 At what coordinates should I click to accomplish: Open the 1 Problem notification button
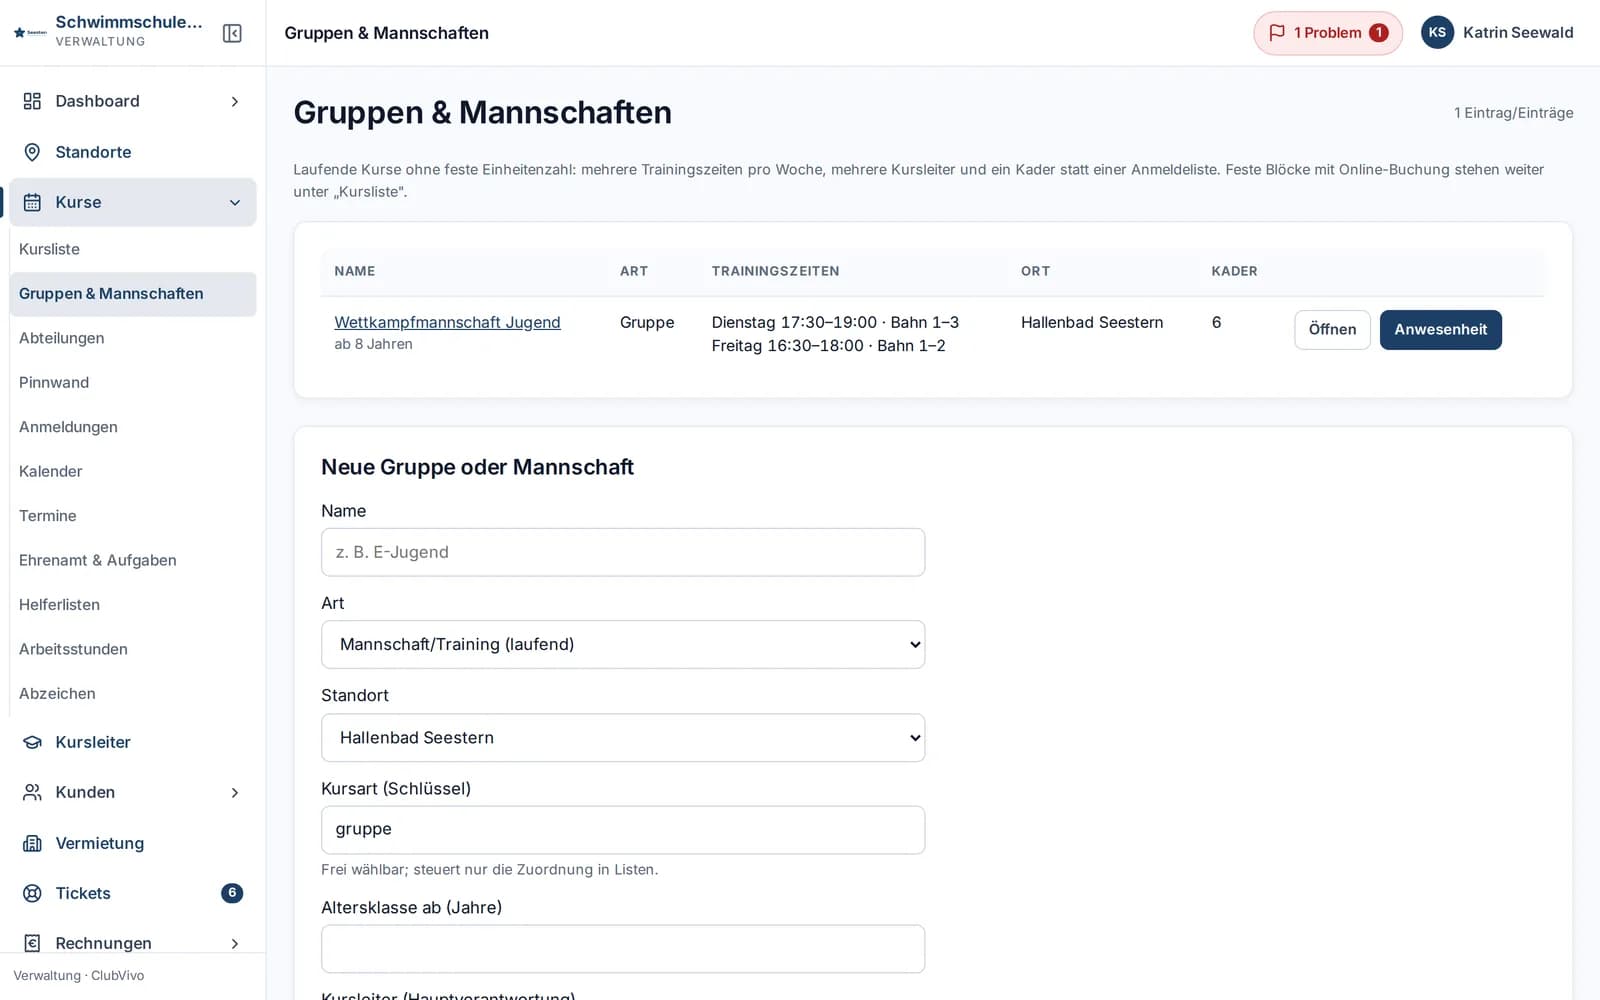1328,33
